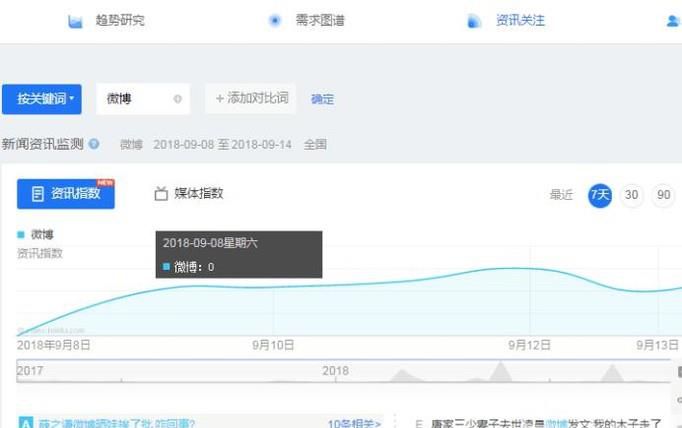
Task: Focus the 微博 keyword input field
Action: [x=143, y=99]
